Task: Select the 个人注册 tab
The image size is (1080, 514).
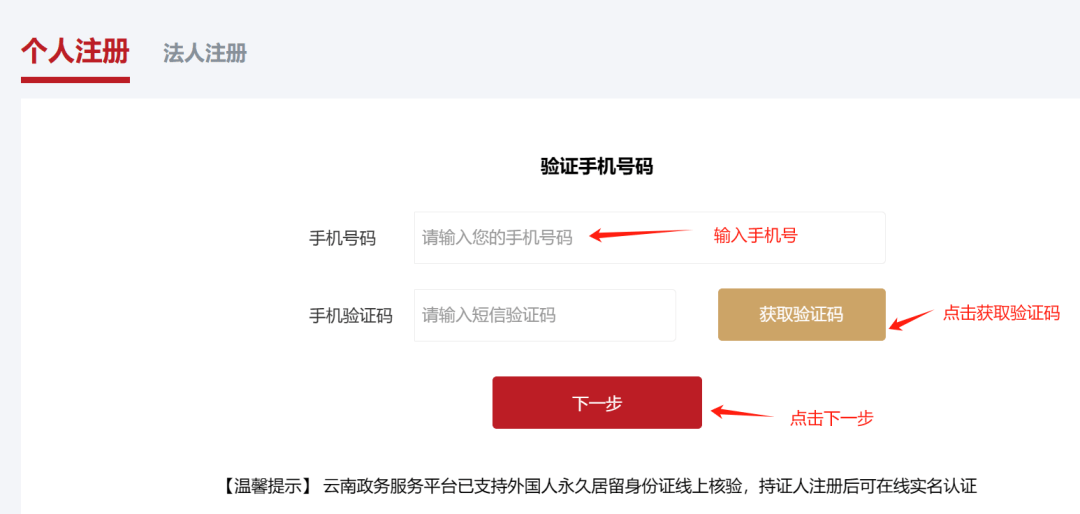Action: click(75, 51)
